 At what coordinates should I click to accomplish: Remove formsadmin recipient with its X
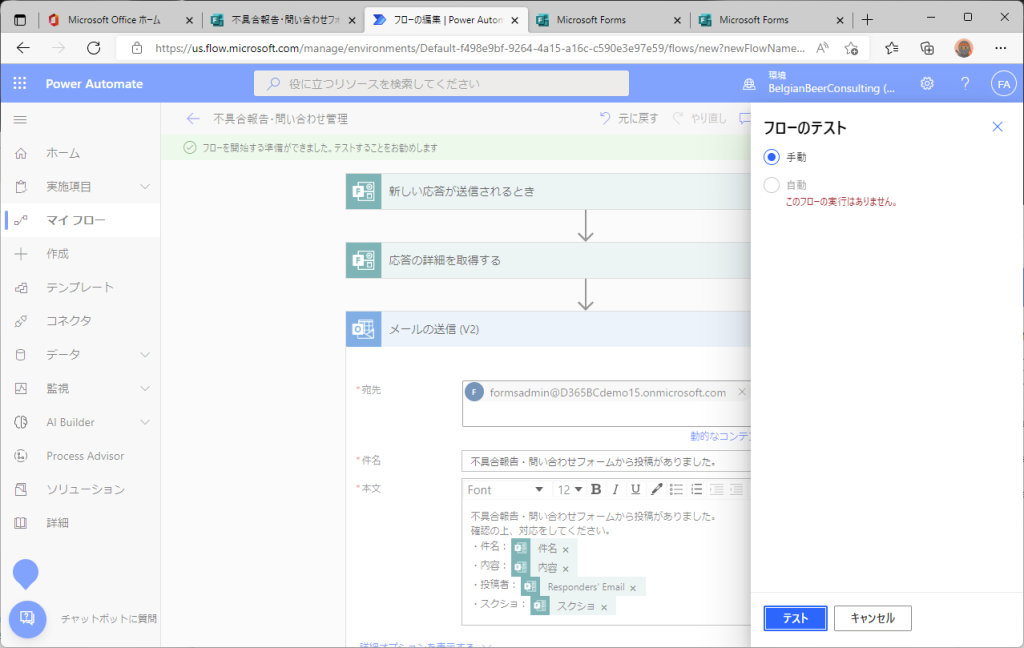click(x=742, y=392)
